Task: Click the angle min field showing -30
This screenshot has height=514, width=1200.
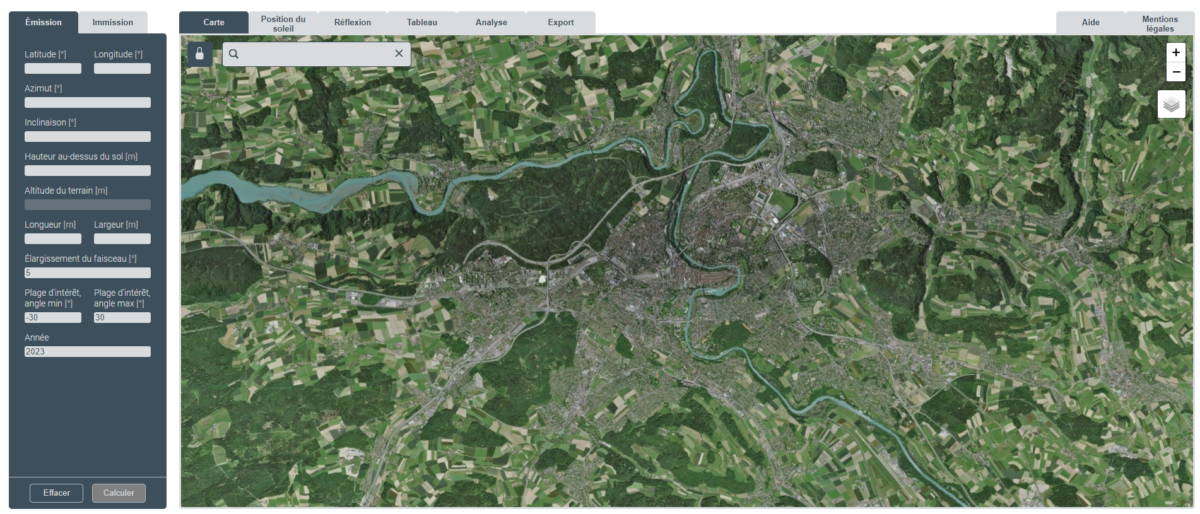Action: pos(53,318)
